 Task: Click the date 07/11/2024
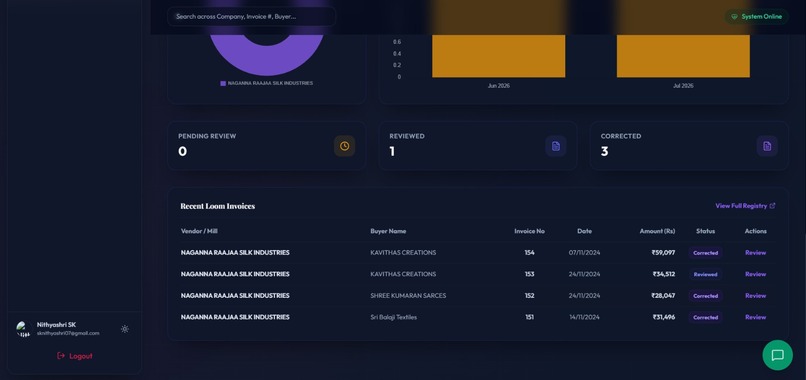(584, 252)
